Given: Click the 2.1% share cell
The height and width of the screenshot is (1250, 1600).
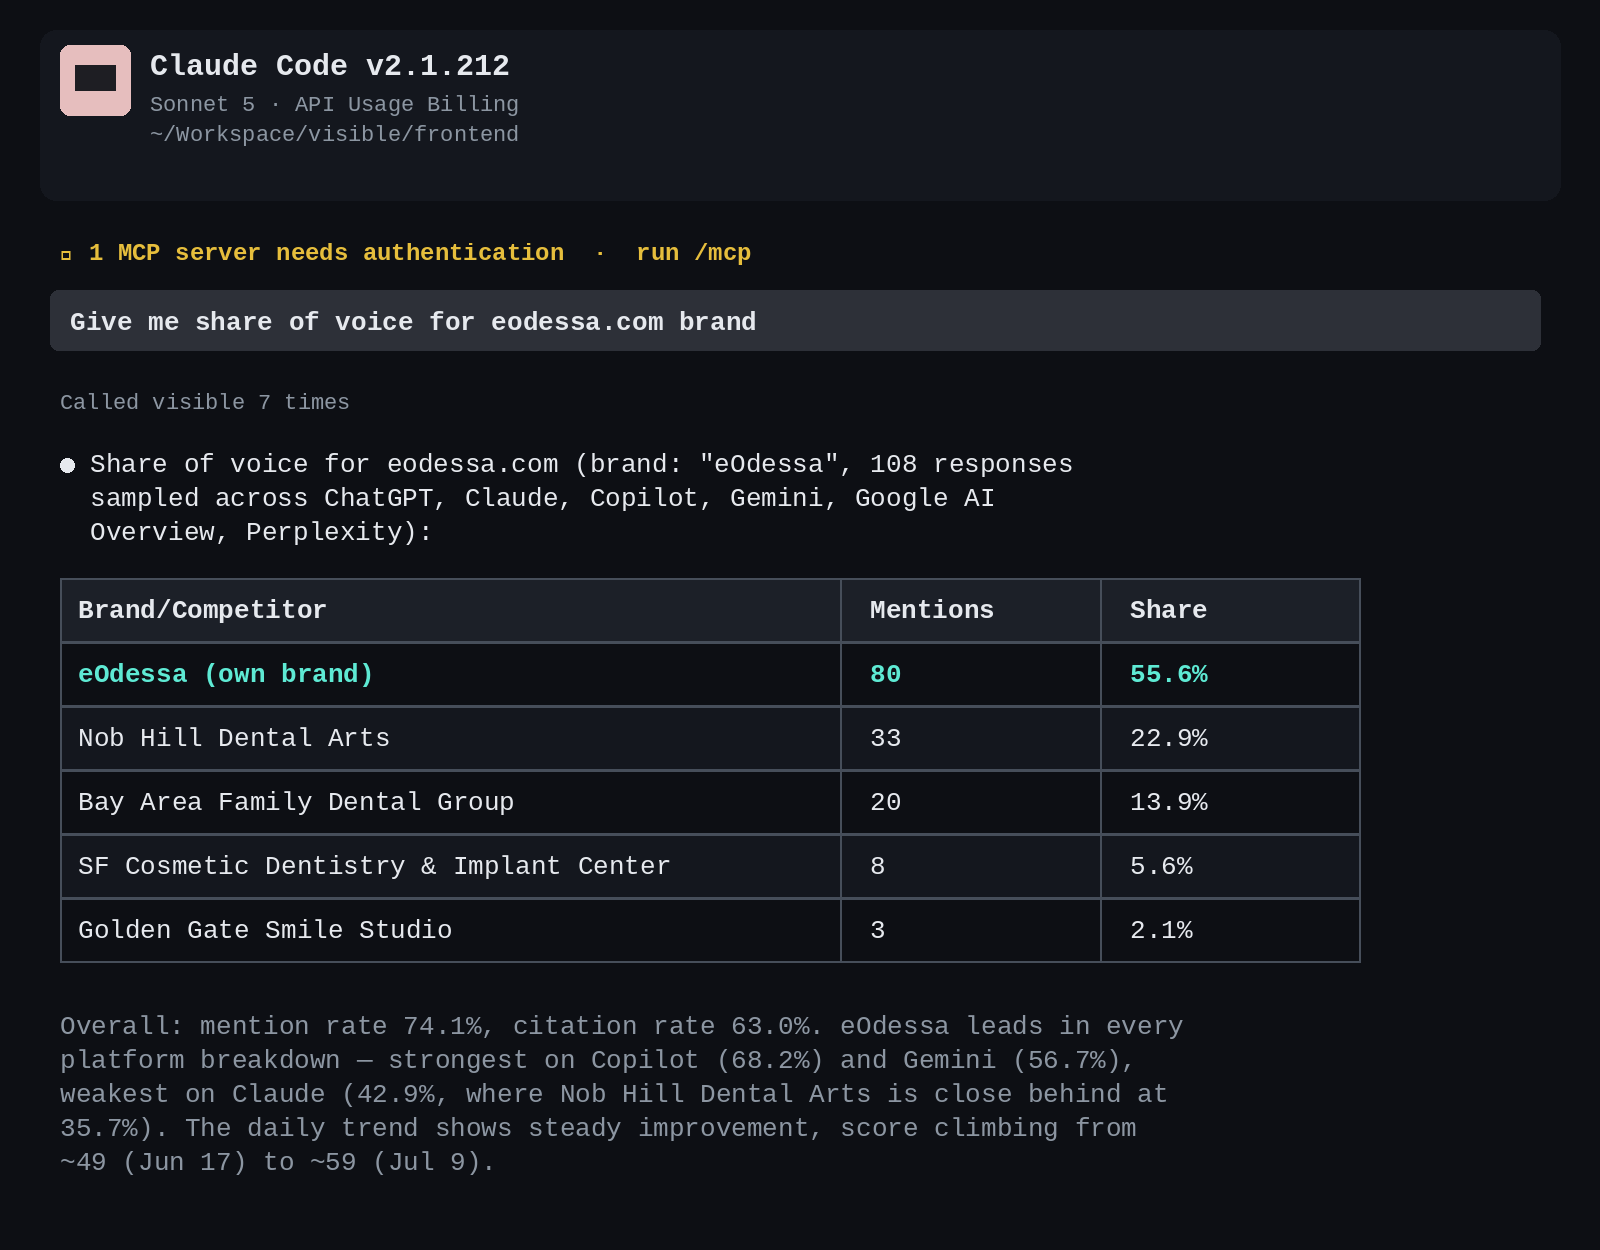Looking at the screenshot, I should [x=1230, y=930].
